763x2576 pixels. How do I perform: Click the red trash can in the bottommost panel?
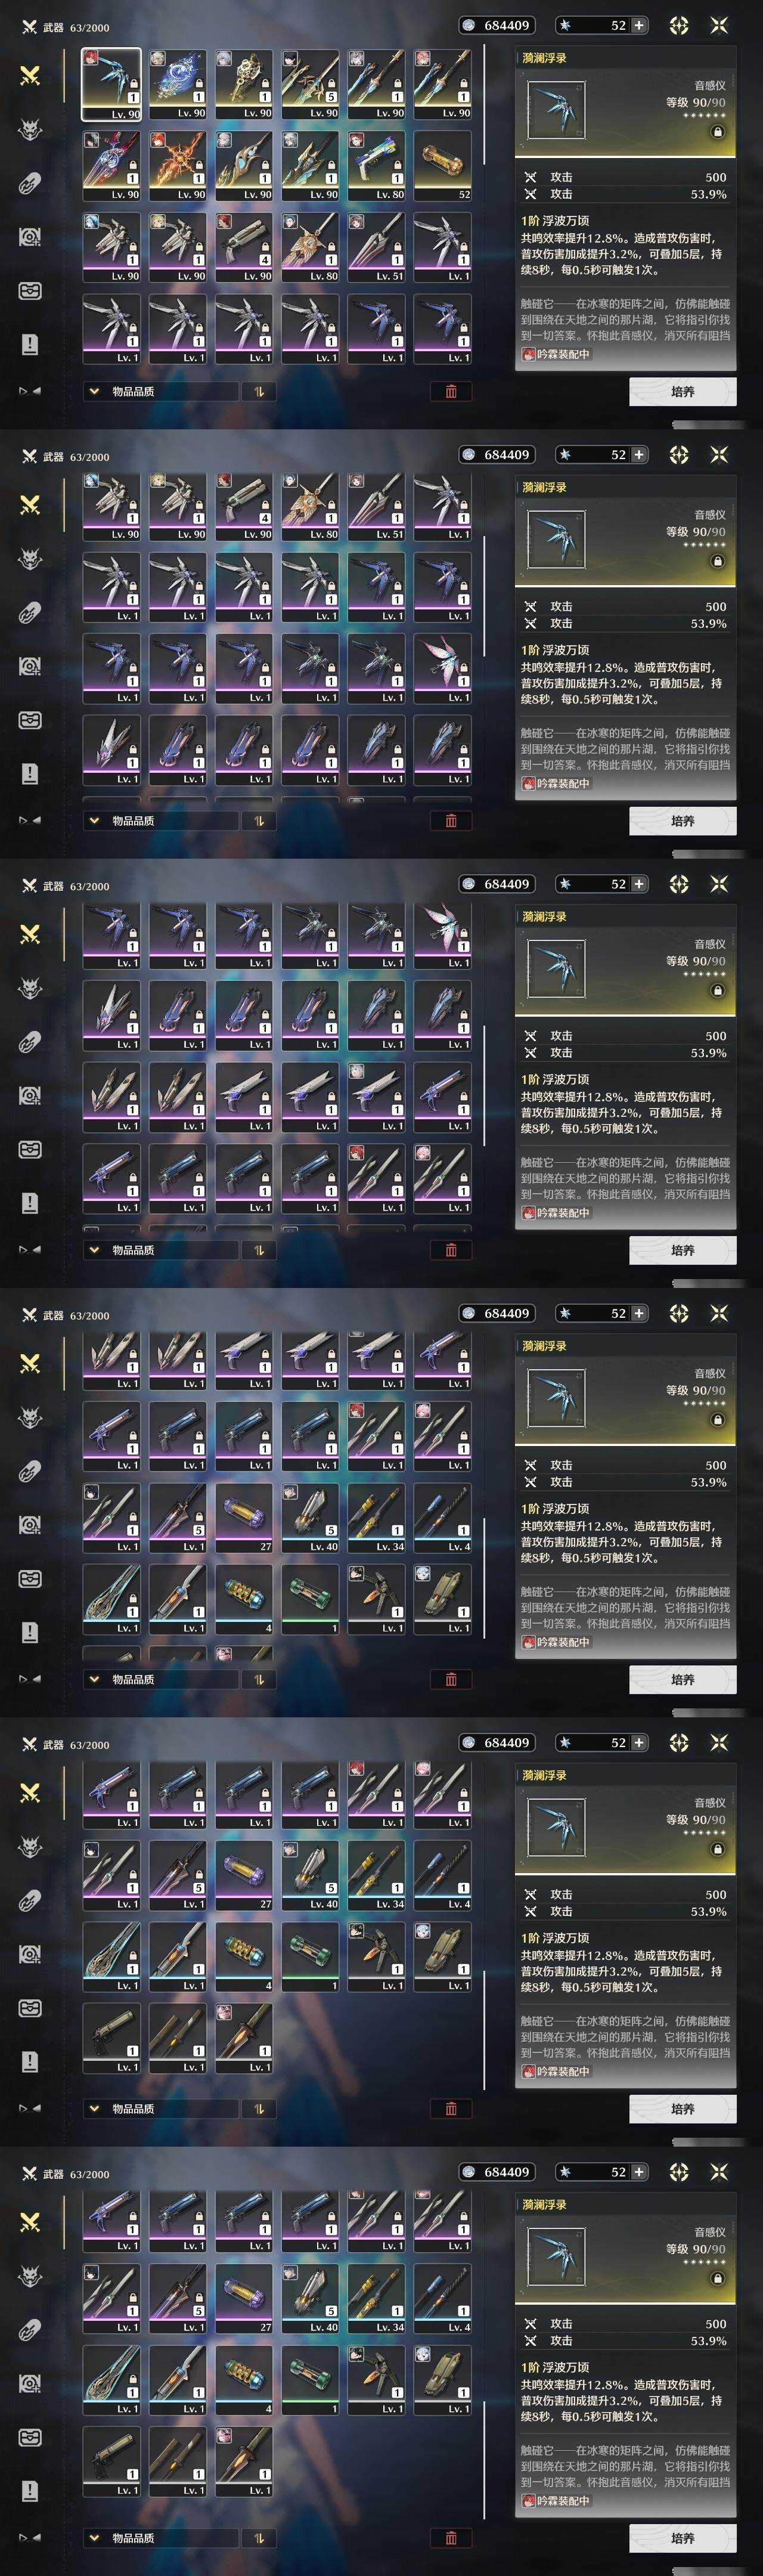coord(451,2537)
